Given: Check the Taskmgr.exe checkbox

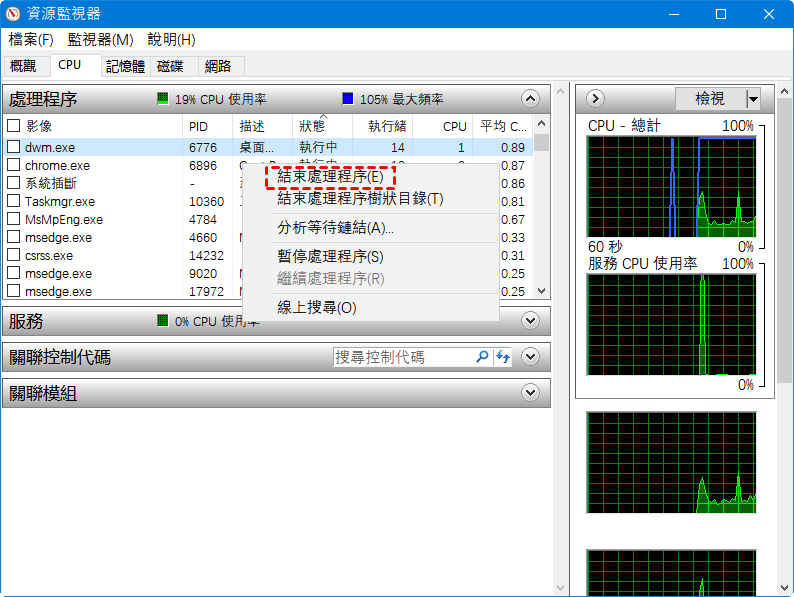Looking at the screenshot, I should pos(14,201).
